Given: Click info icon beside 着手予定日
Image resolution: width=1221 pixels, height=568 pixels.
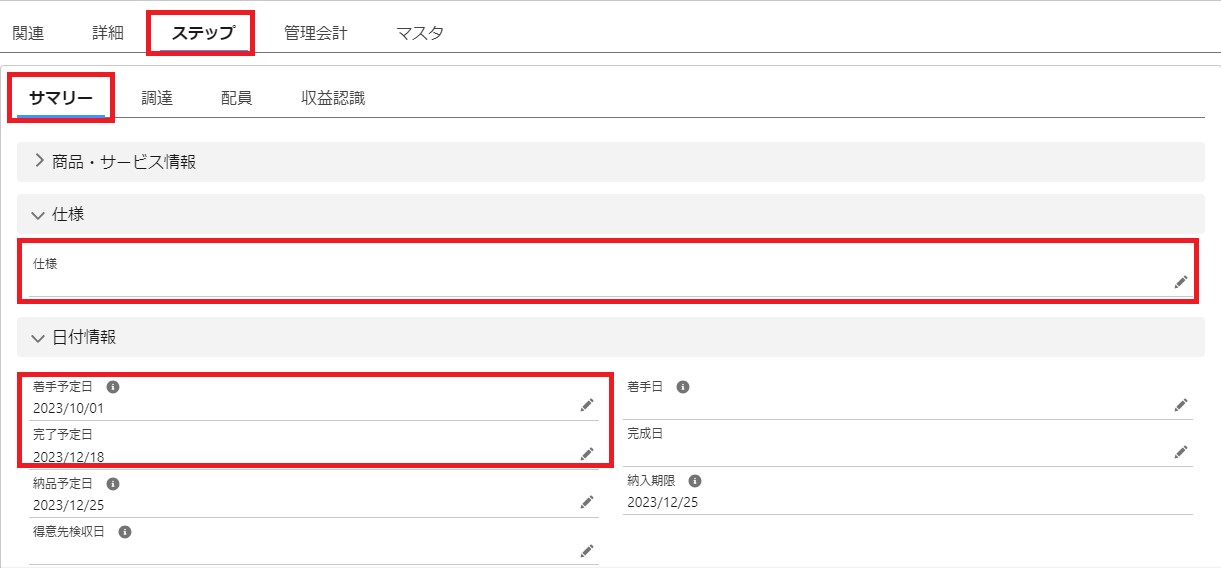Looking at the screenshot, I should (x=113, y=386).
